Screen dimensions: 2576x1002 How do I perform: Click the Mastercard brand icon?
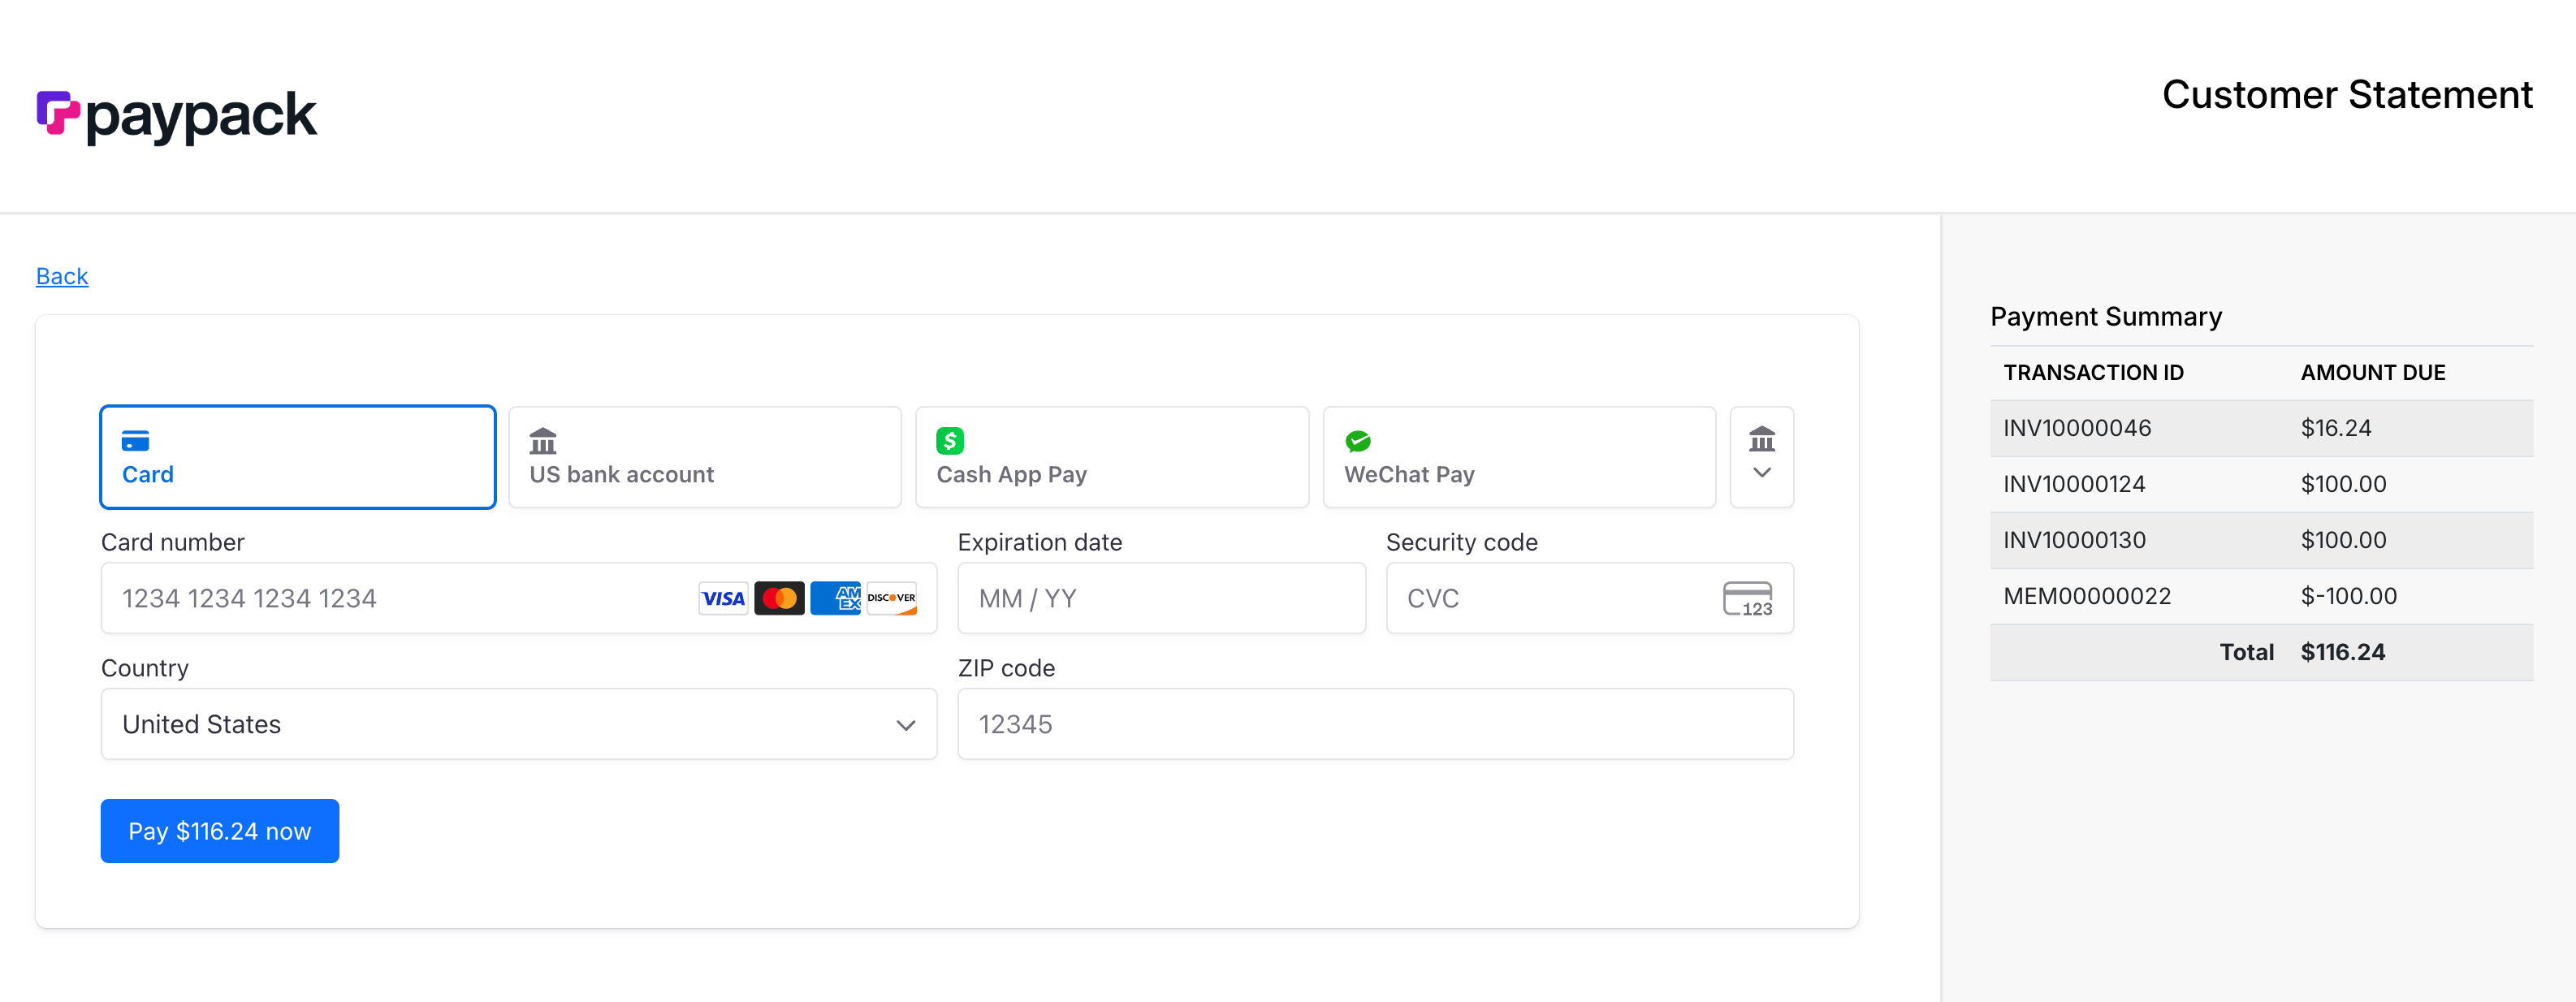coord(779,598)
